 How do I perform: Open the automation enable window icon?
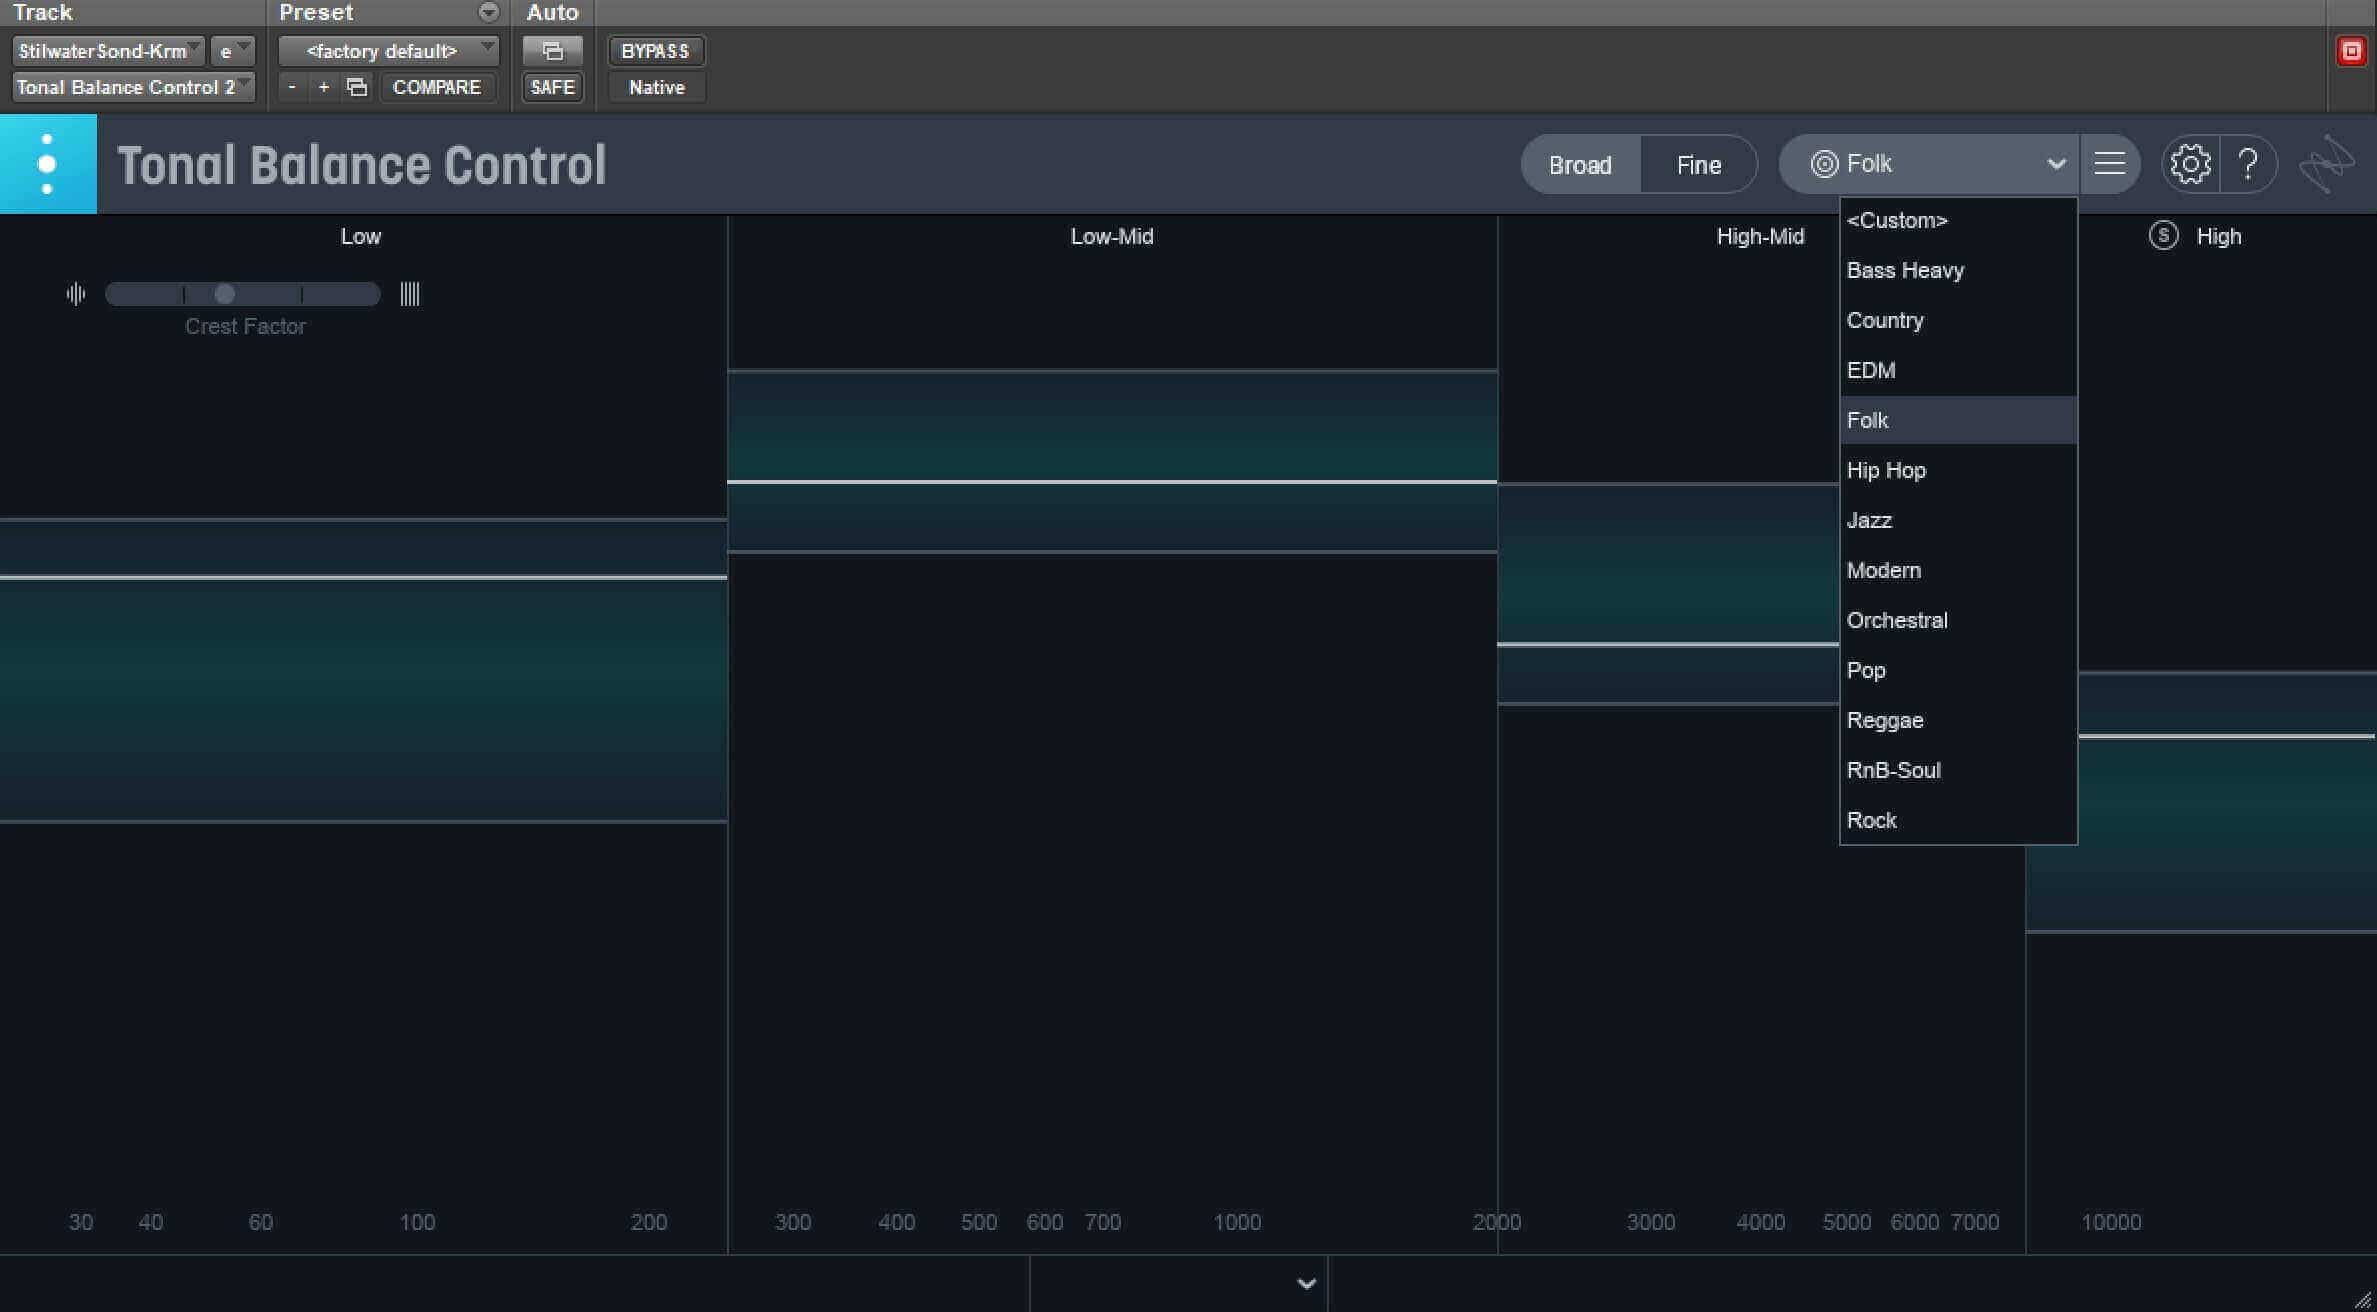[x=553, y=51]
